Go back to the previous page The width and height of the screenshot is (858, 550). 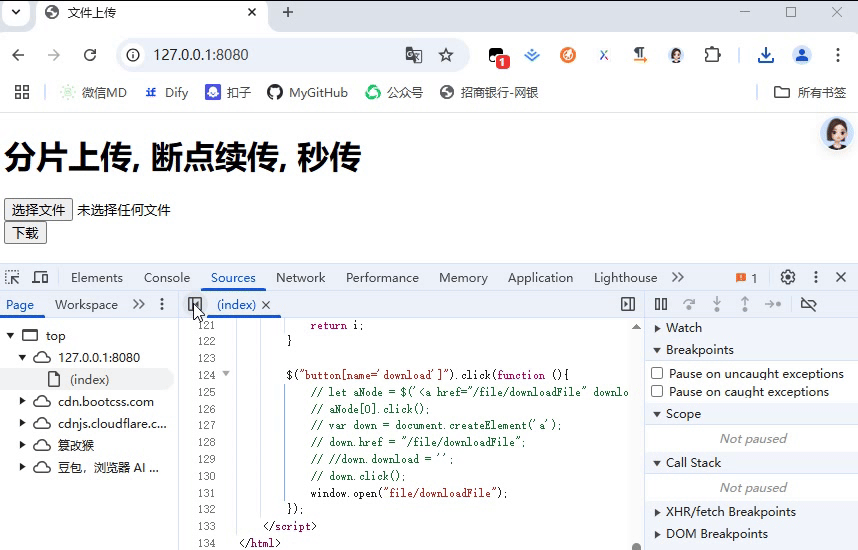point(18,55)
